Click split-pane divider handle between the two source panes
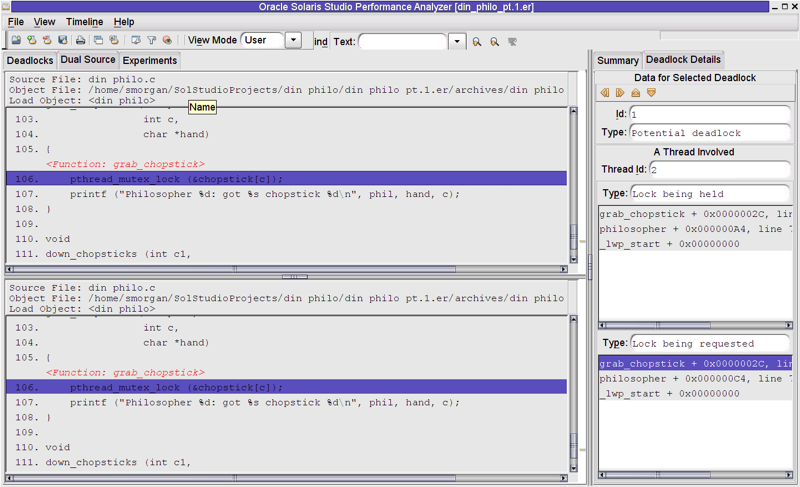Image resolution: width=800 pixels, height=487 pixels. tap(295, 276)
